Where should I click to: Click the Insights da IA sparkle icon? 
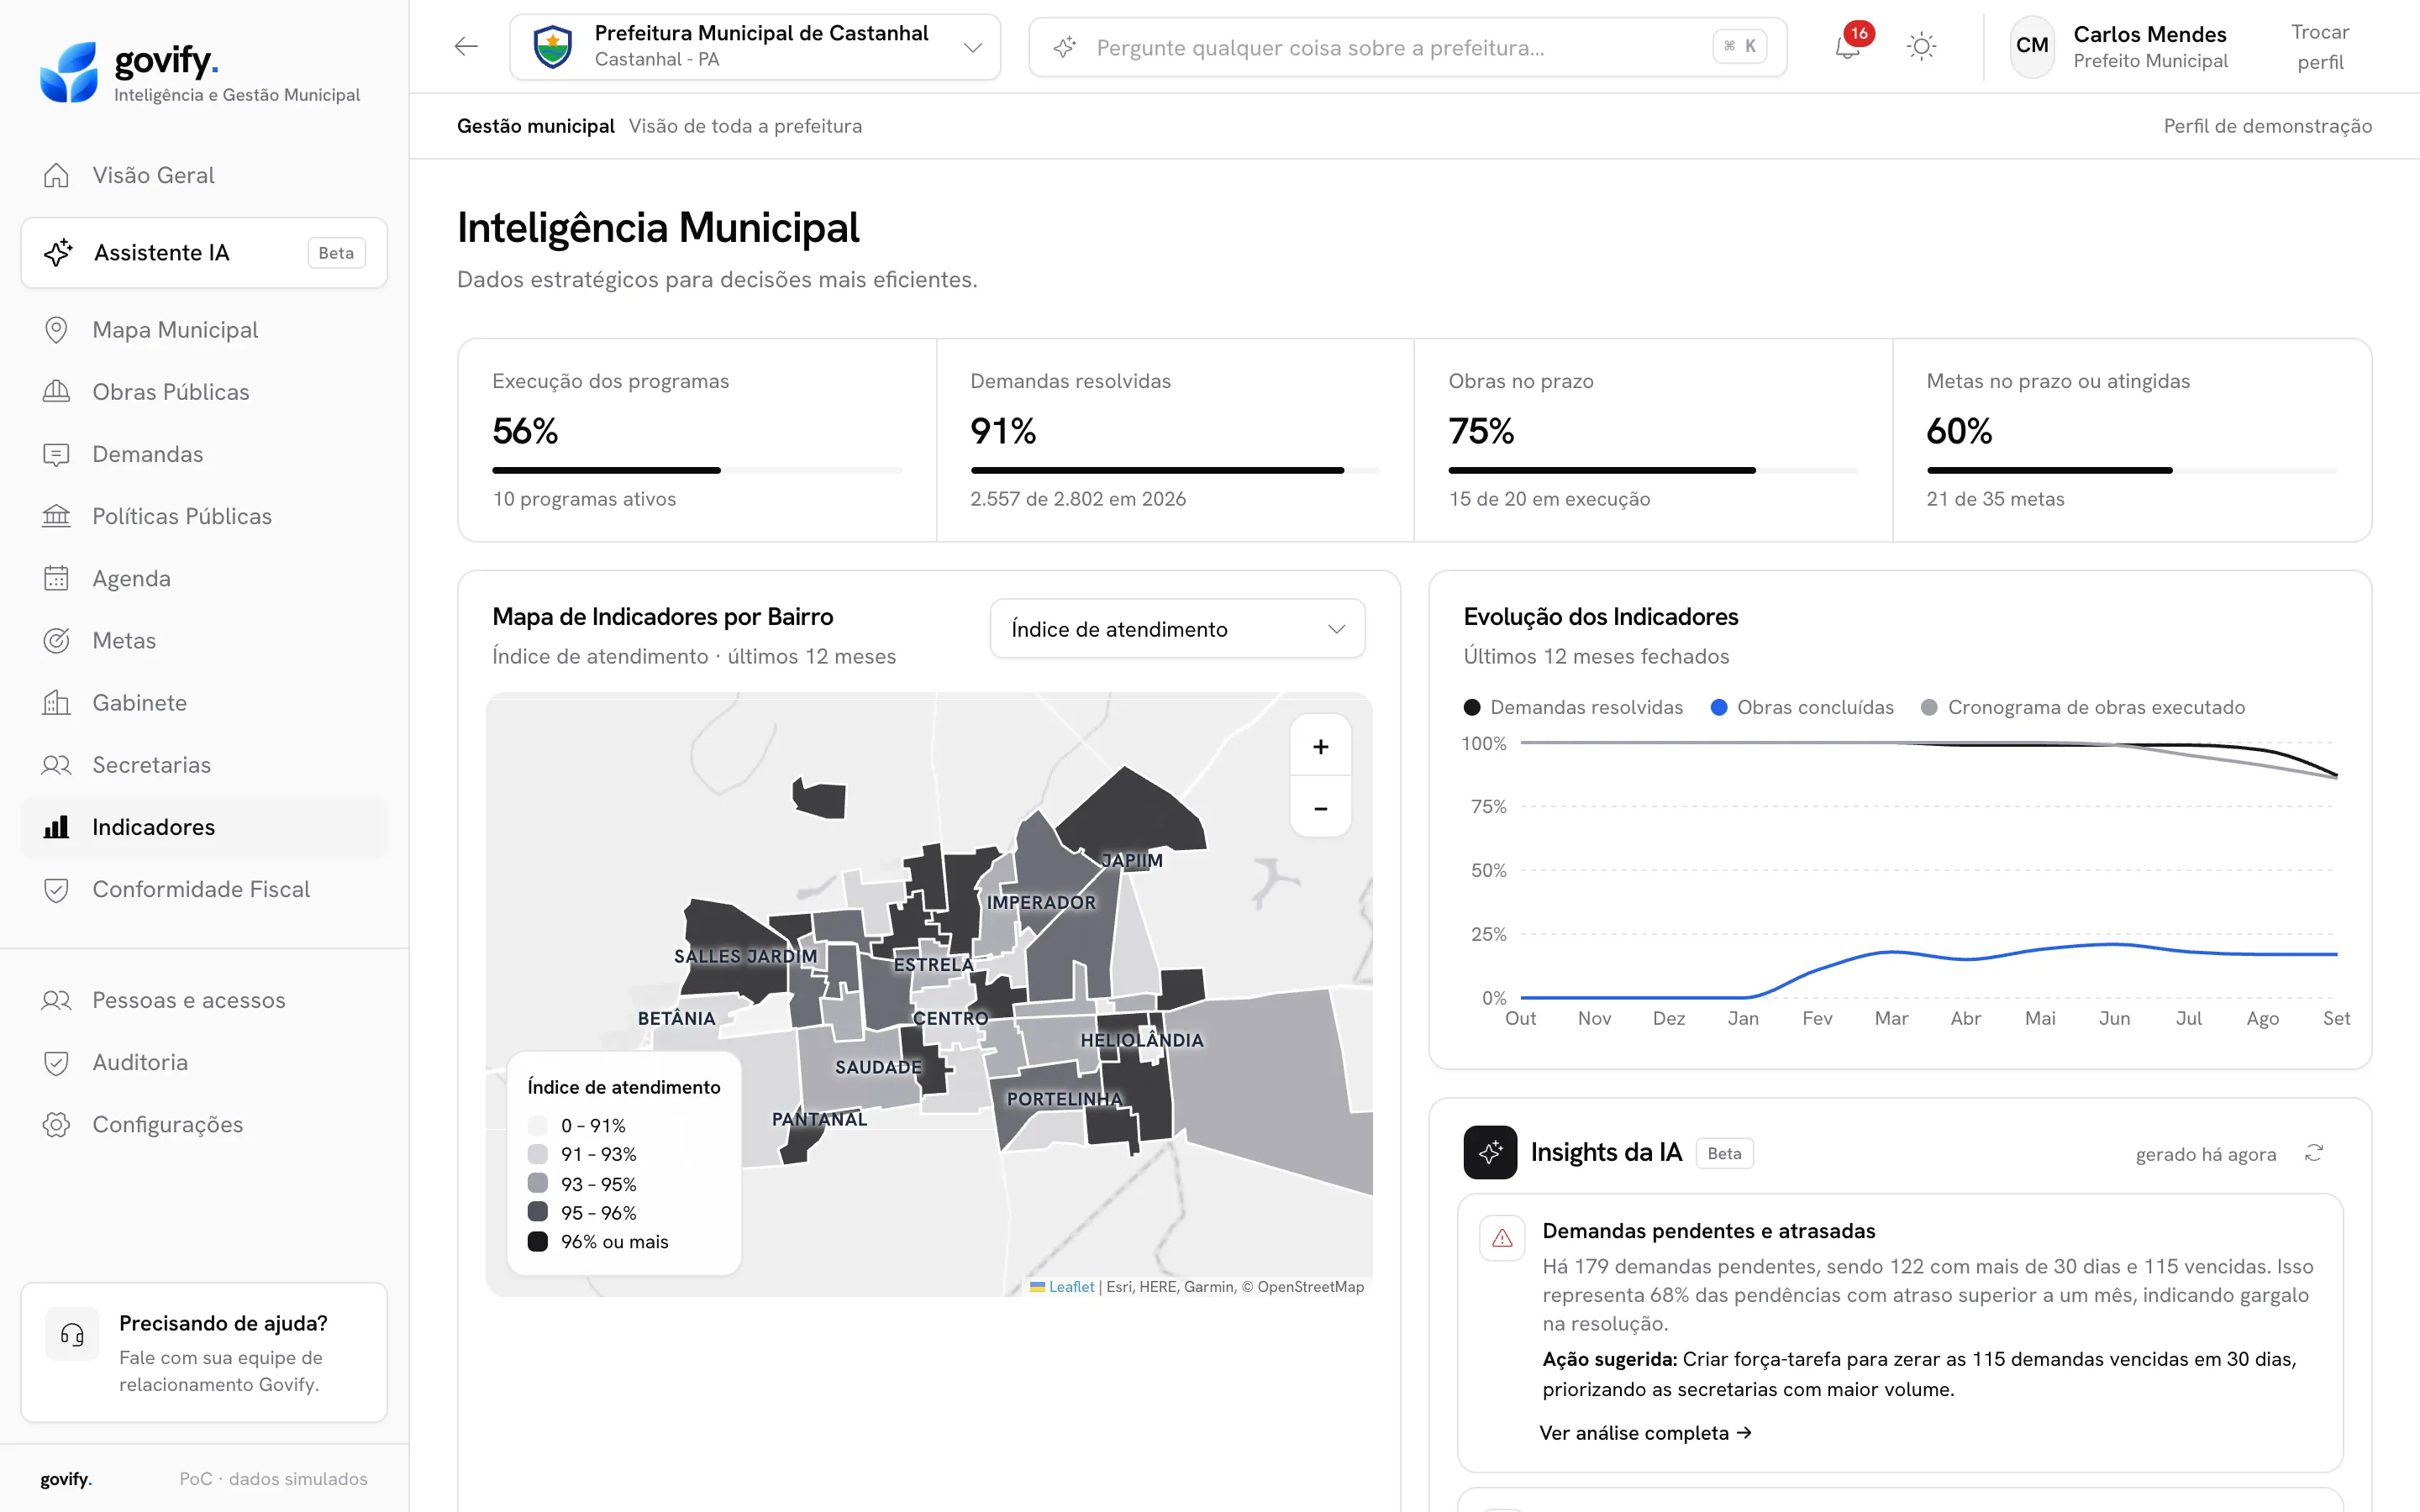pos(1490,1152)
